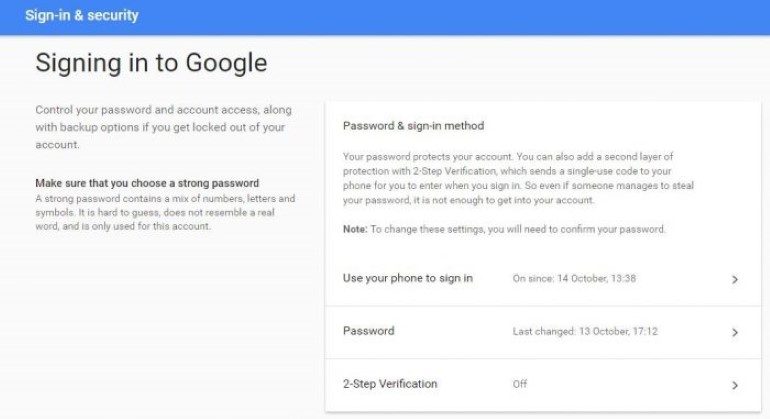Expand the 'Use your phone to sign in' chevron
The image size is (770, 419).
[x=735, y=279]
